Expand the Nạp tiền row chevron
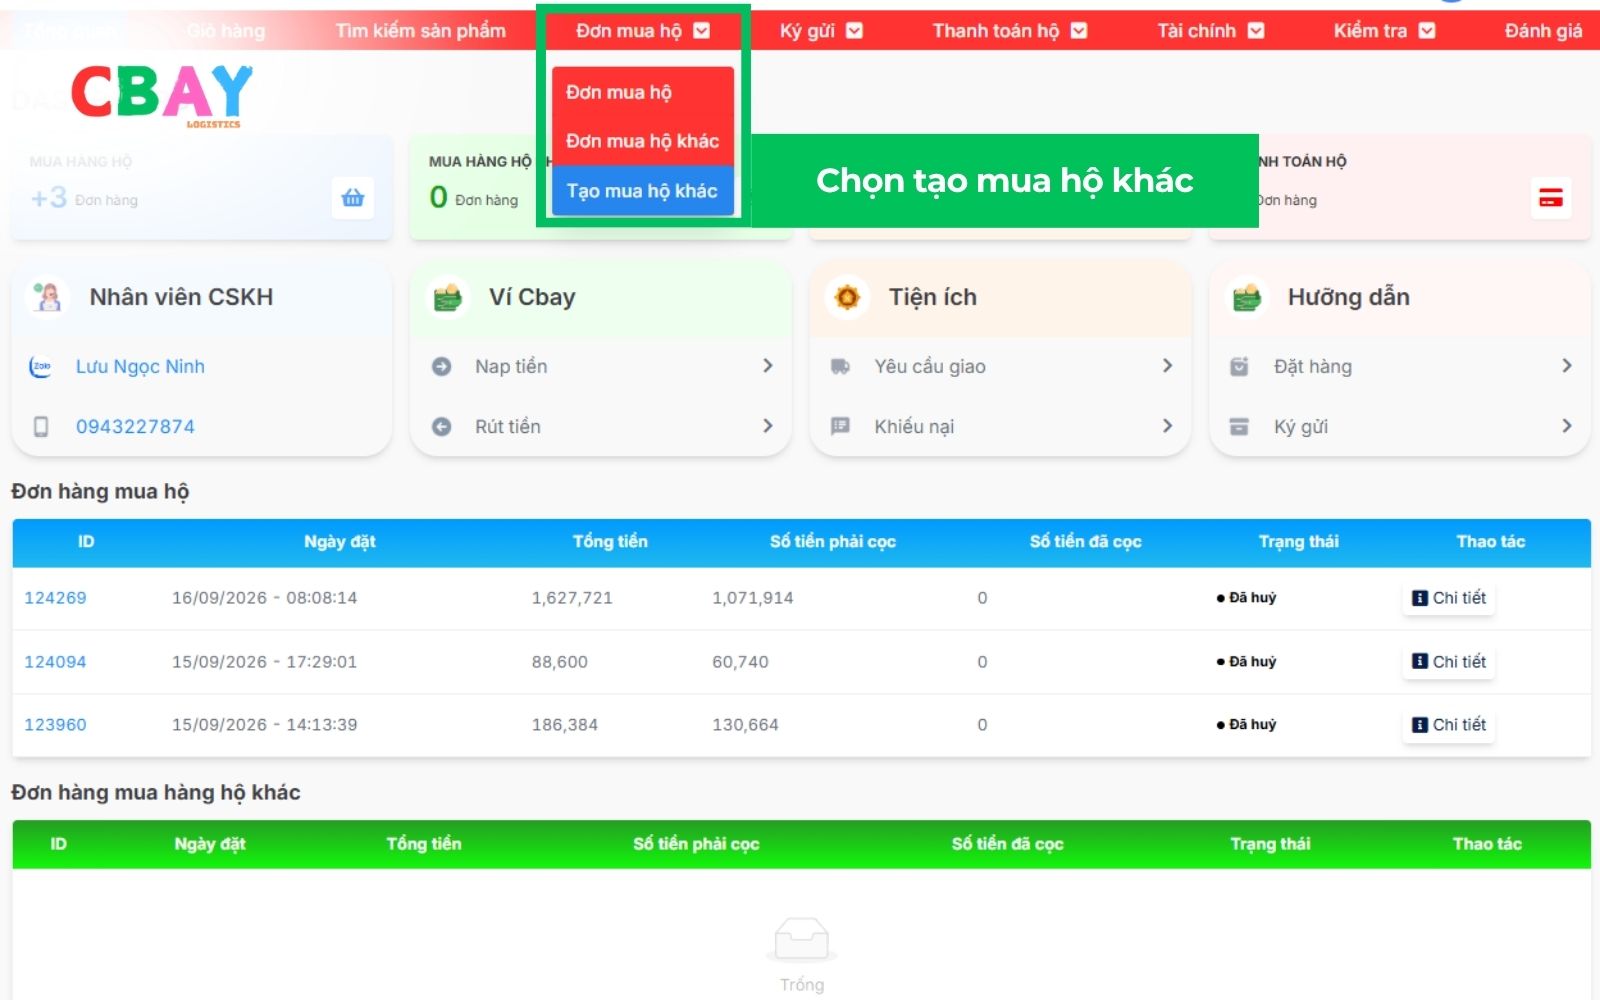1600x1000 pixels. point(767,366)
